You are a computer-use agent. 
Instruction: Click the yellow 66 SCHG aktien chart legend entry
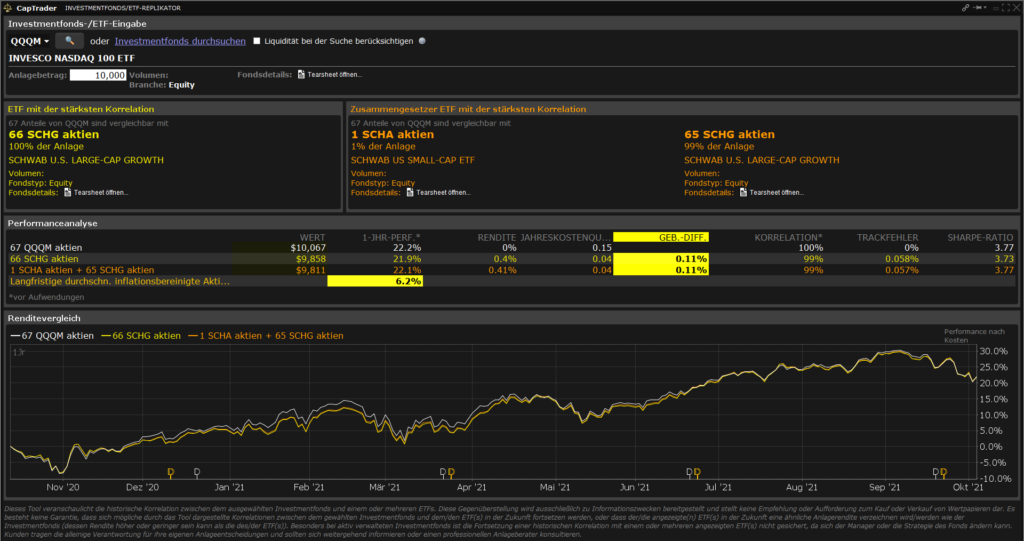(x=141, y=335)
